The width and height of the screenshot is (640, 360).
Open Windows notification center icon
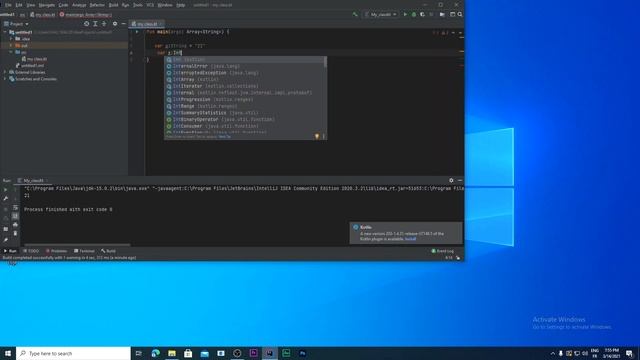pos(629,353)
